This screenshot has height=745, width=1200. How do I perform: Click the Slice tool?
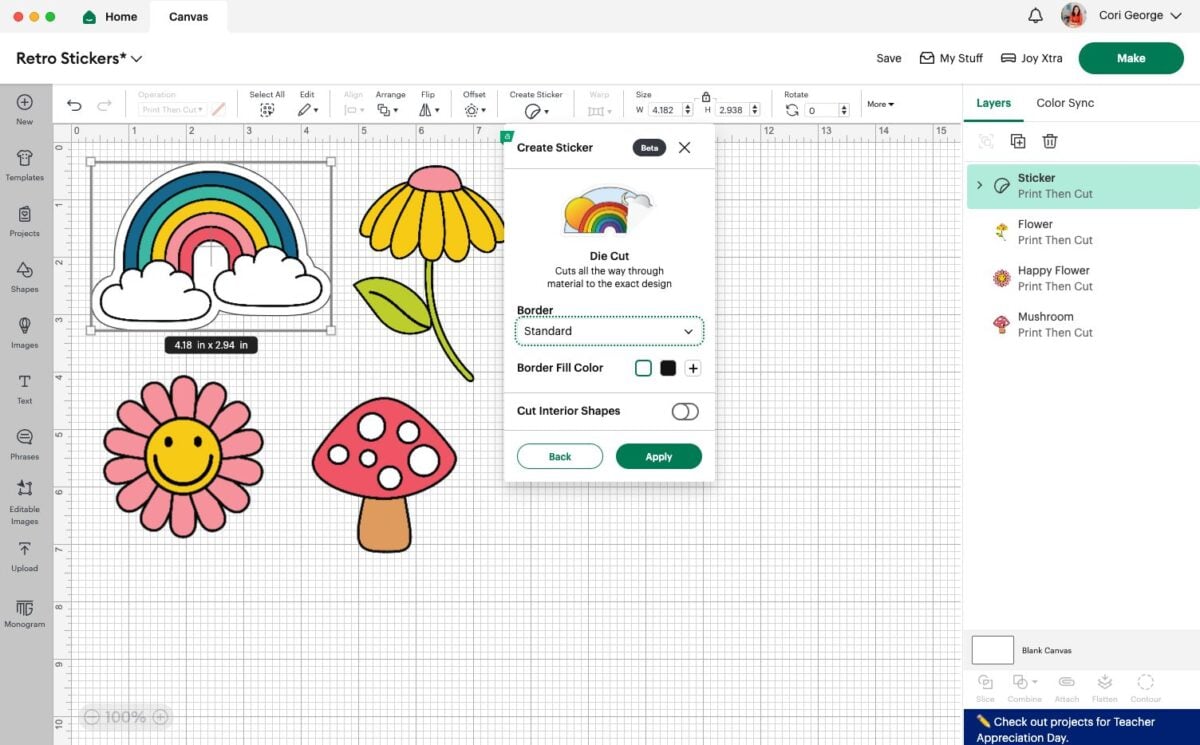(x=985, y=687)
